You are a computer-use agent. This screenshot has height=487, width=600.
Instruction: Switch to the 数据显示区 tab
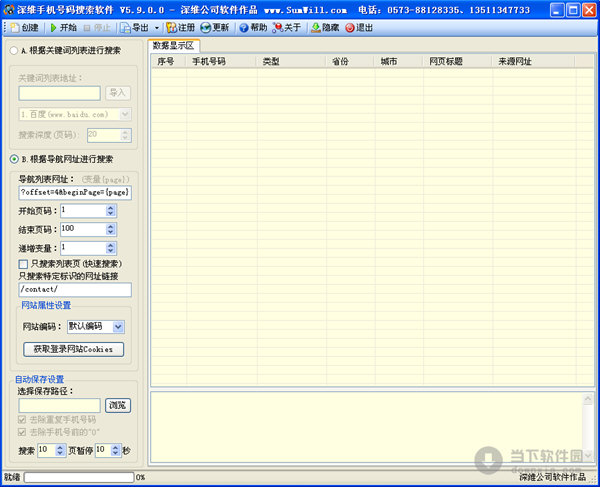point(174,46)
